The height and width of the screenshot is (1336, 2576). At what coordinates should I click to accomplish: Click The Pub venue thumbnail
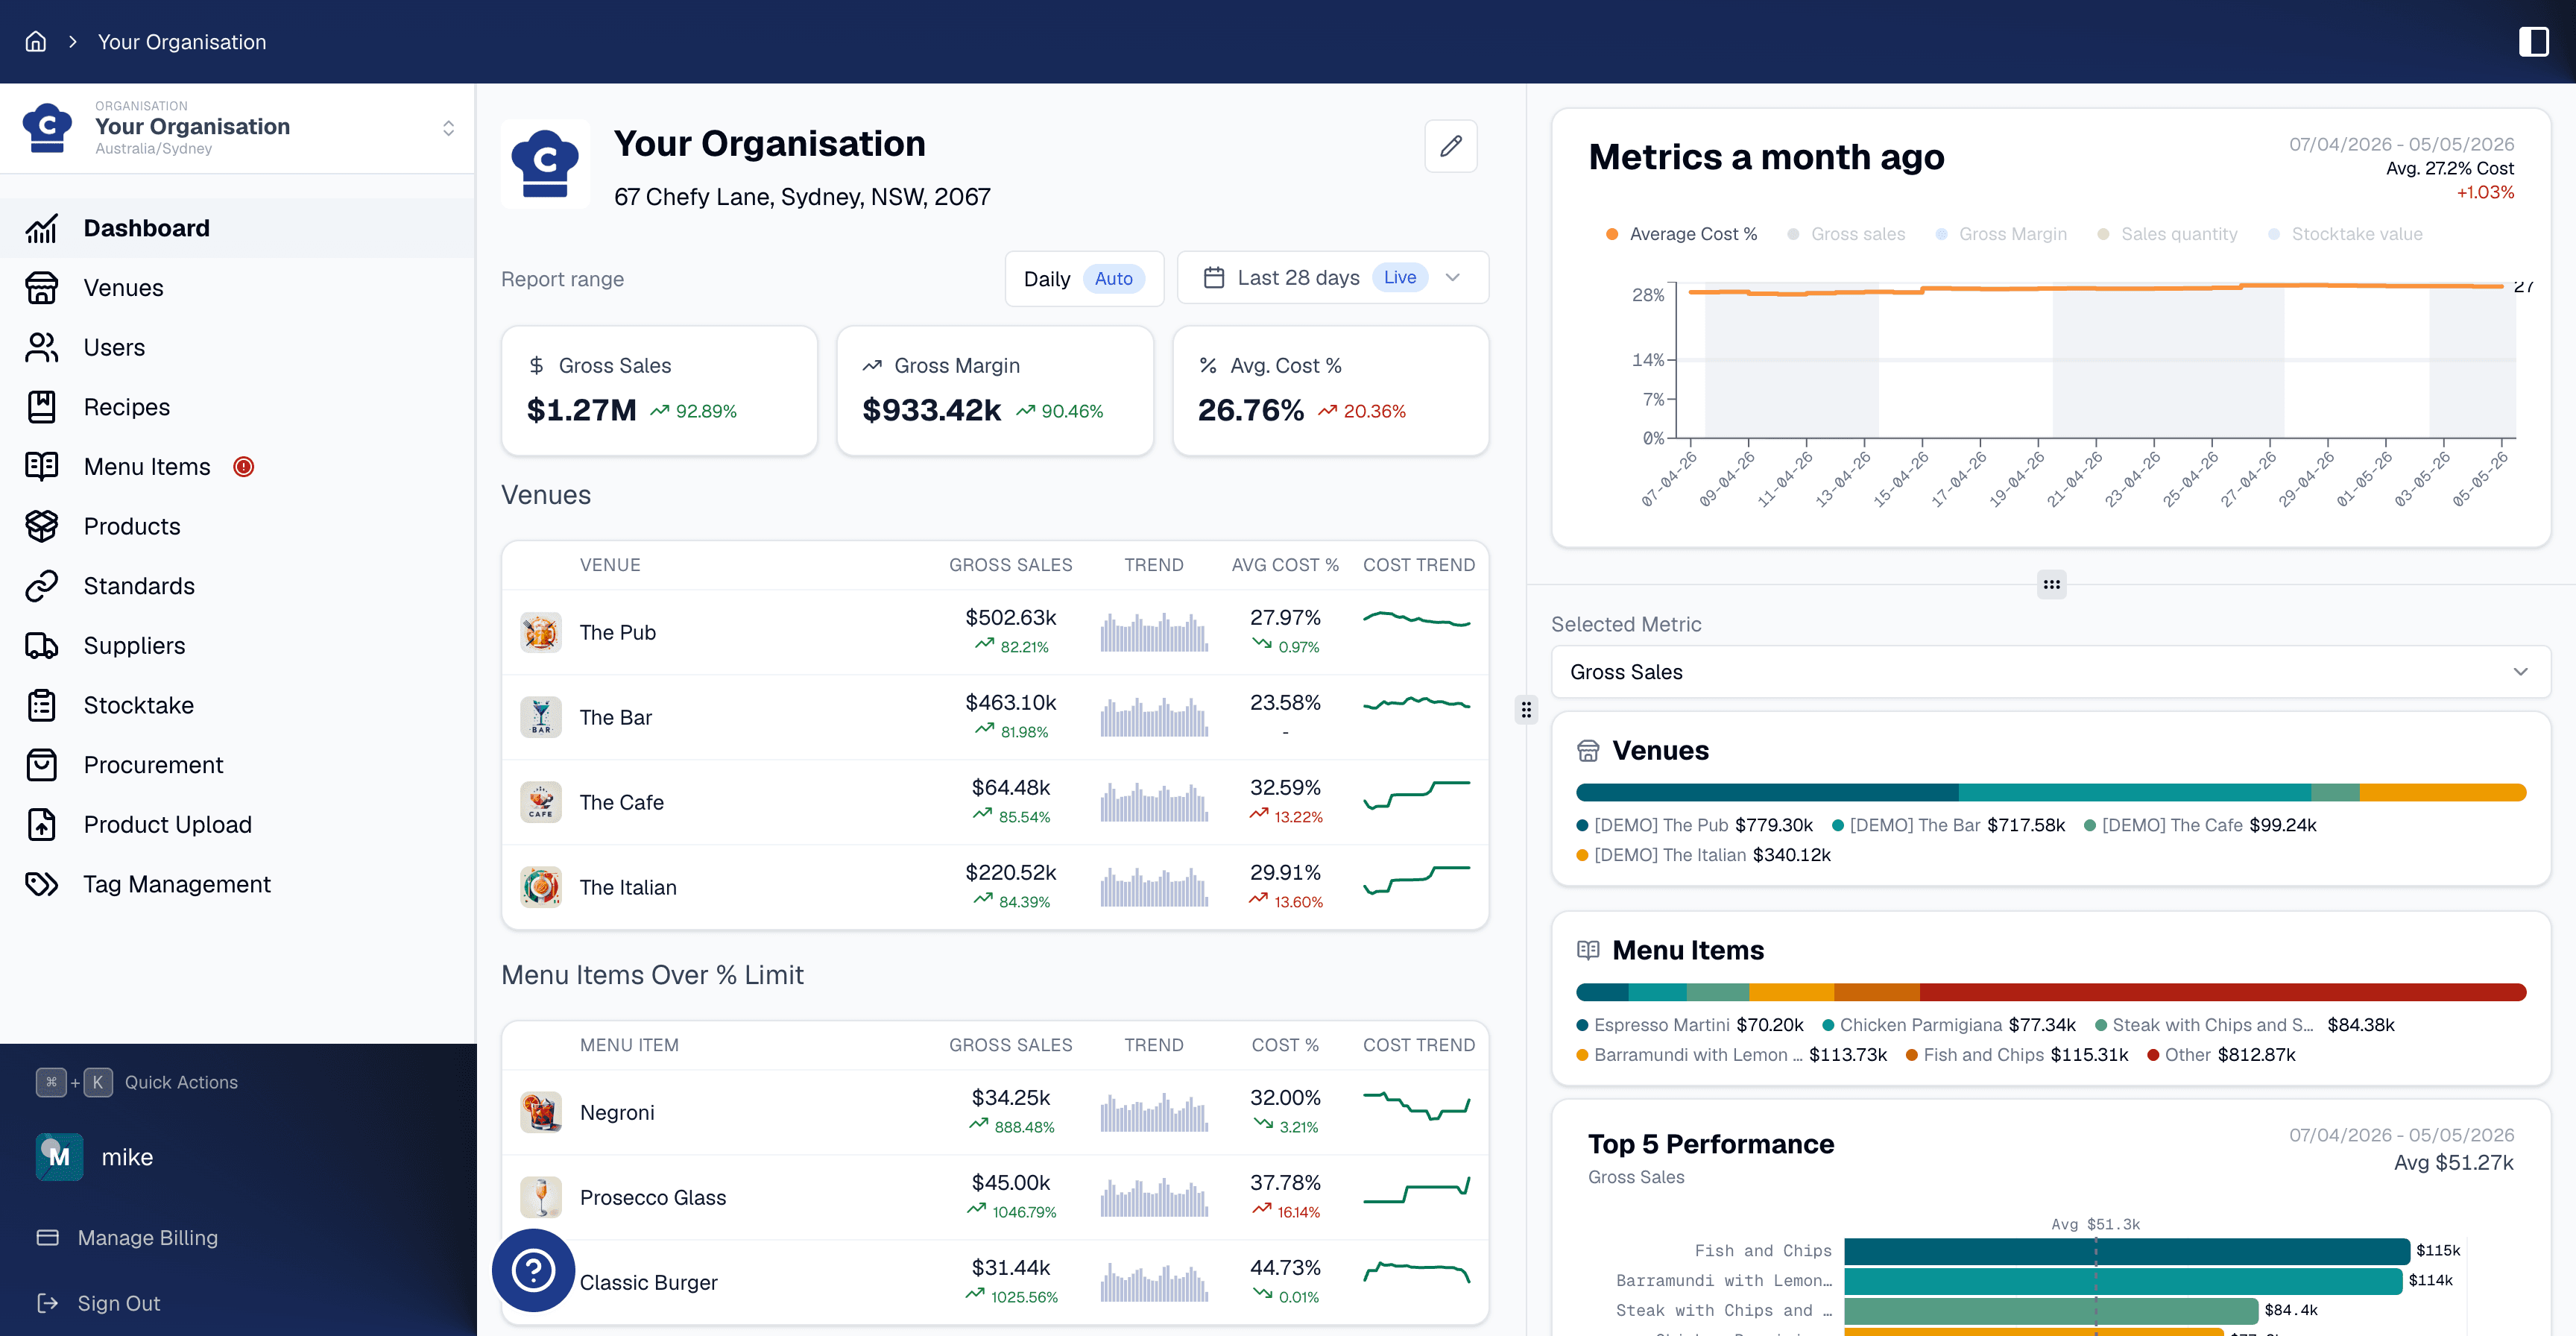pos(540,632)
